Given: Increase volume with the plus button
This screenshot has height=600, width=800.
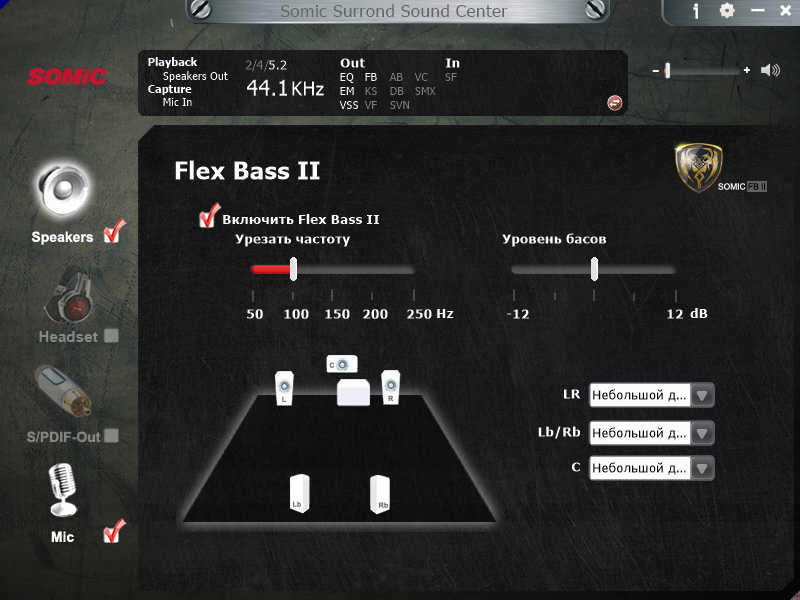Looking at the screenshot, I should [746, 70].
